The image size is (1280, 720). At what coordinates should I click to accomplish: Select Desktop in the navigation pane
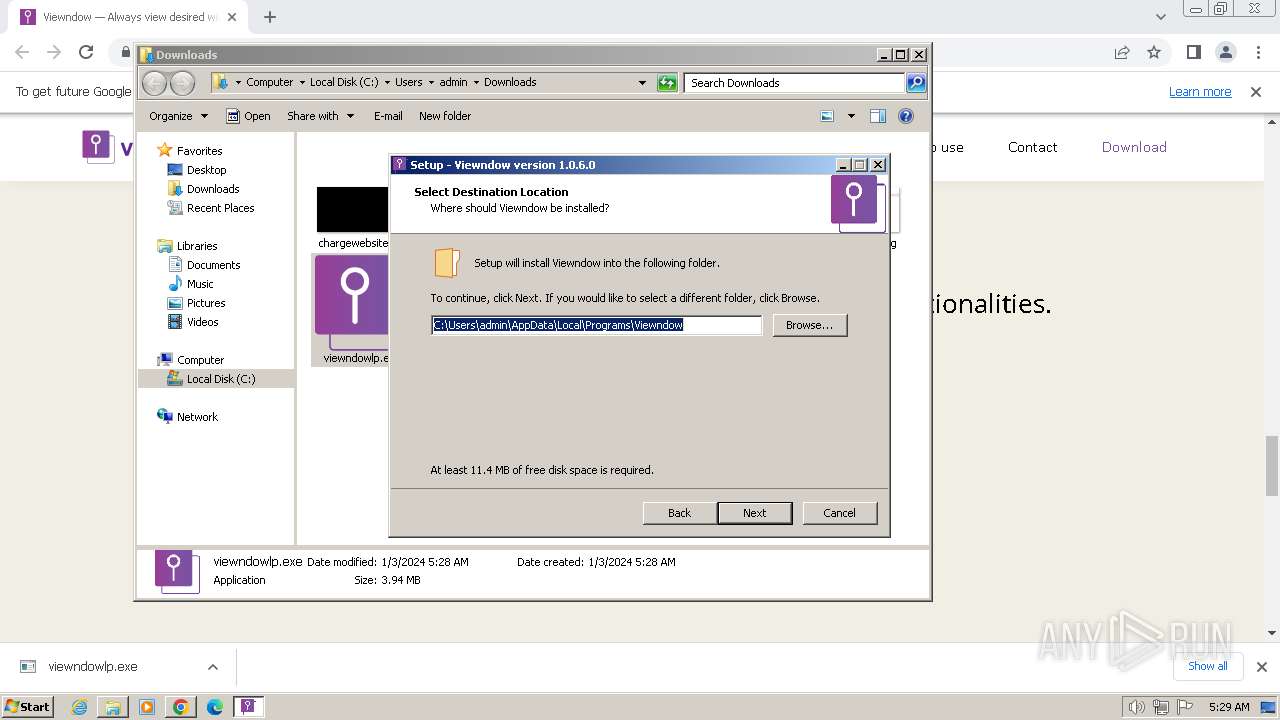pyautogui.click(x=206, y=170)
